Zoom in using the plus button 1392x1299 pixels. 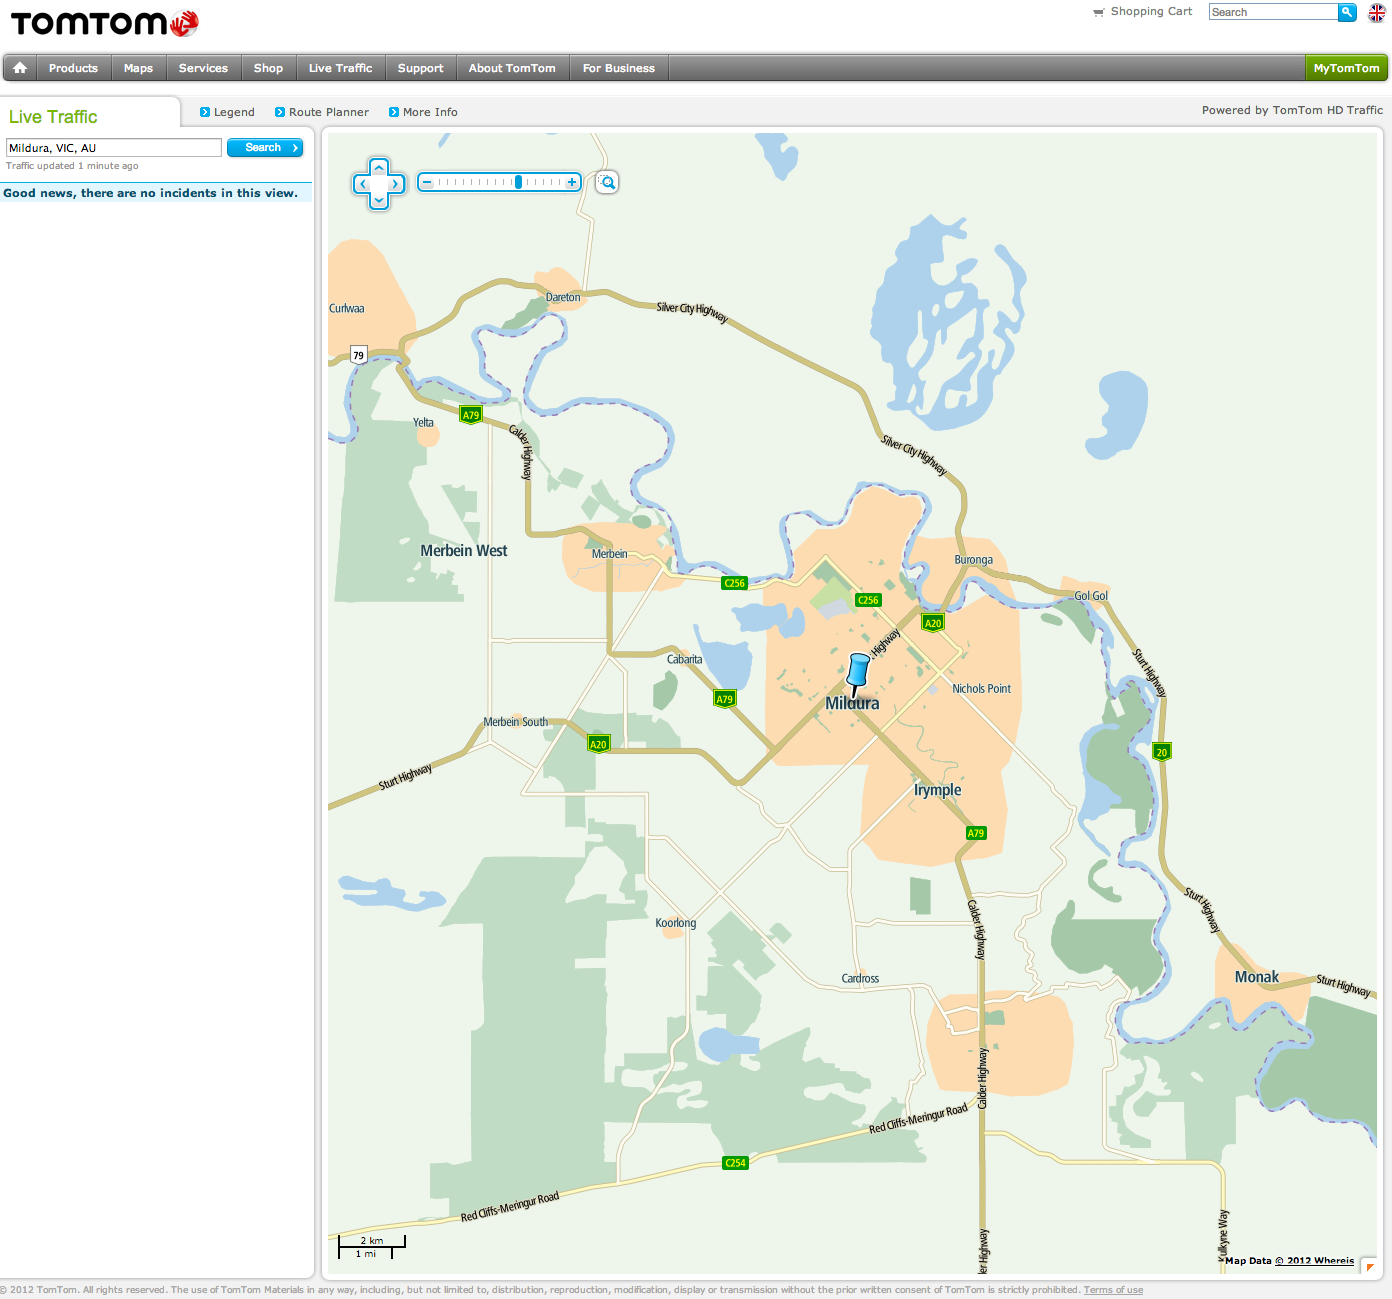pyautogui.click(x=572, y=182)
